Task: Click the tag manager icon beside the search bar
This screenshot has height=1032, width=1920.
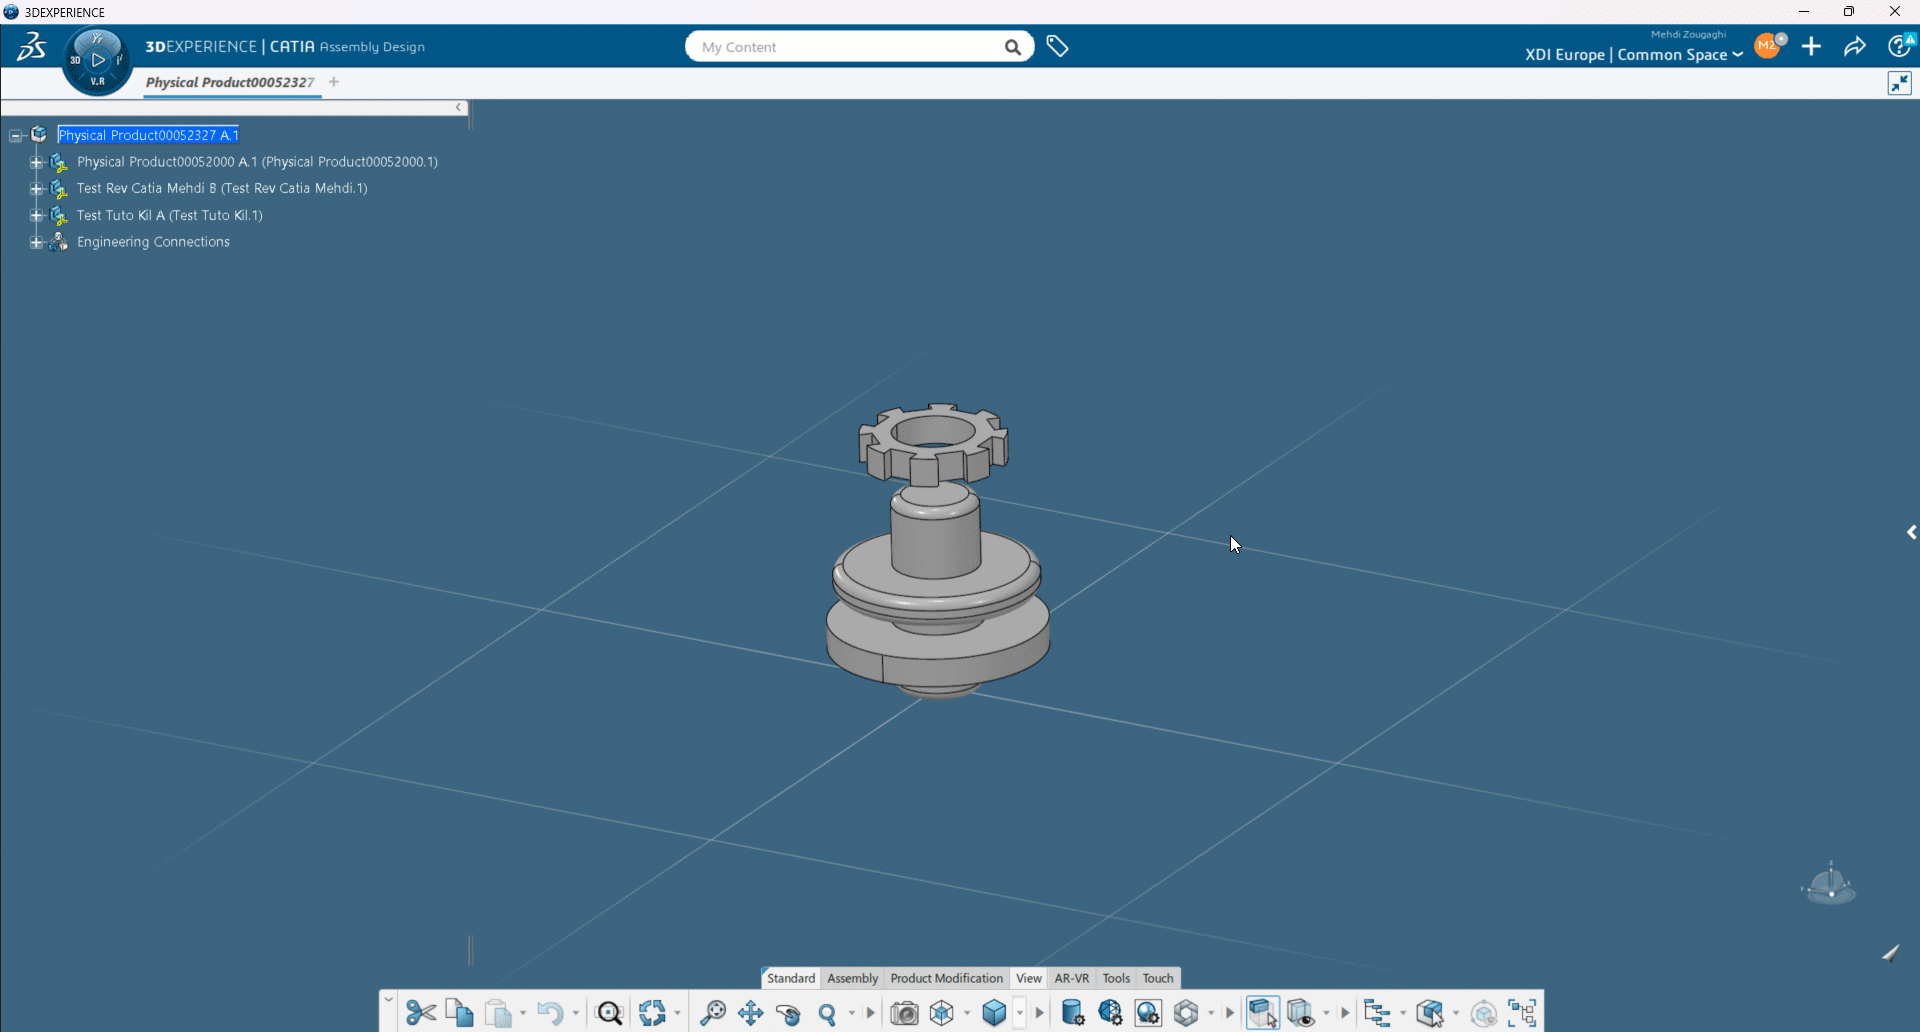Action: (x=1058, y=46)
